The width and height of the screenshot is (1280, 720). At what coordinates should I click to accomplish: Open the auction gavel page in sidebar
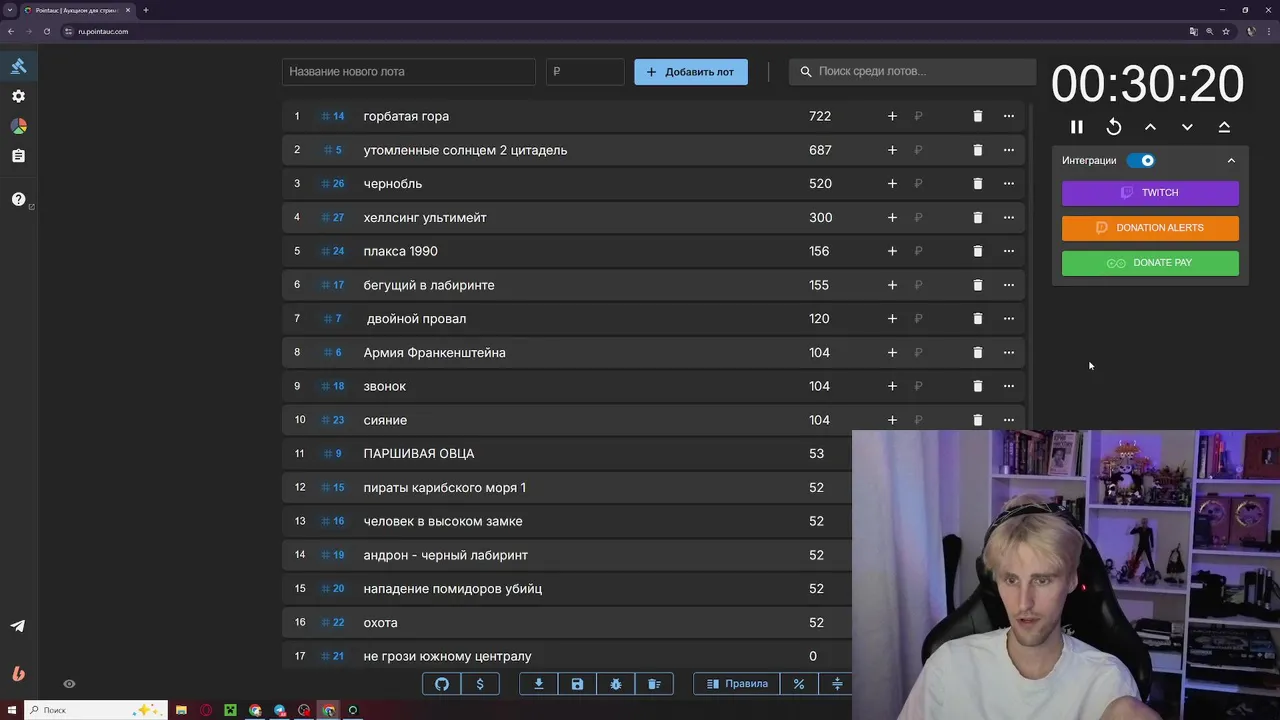[18, 66]
